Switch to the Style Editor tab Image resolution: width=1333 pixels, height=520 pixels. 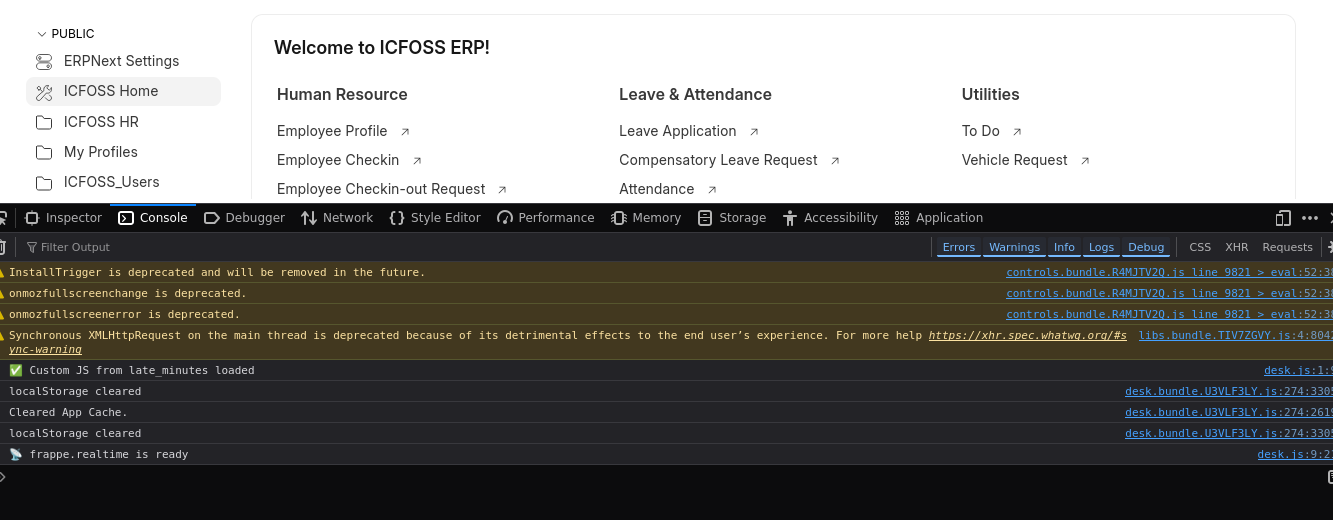[x=435, y=218]
